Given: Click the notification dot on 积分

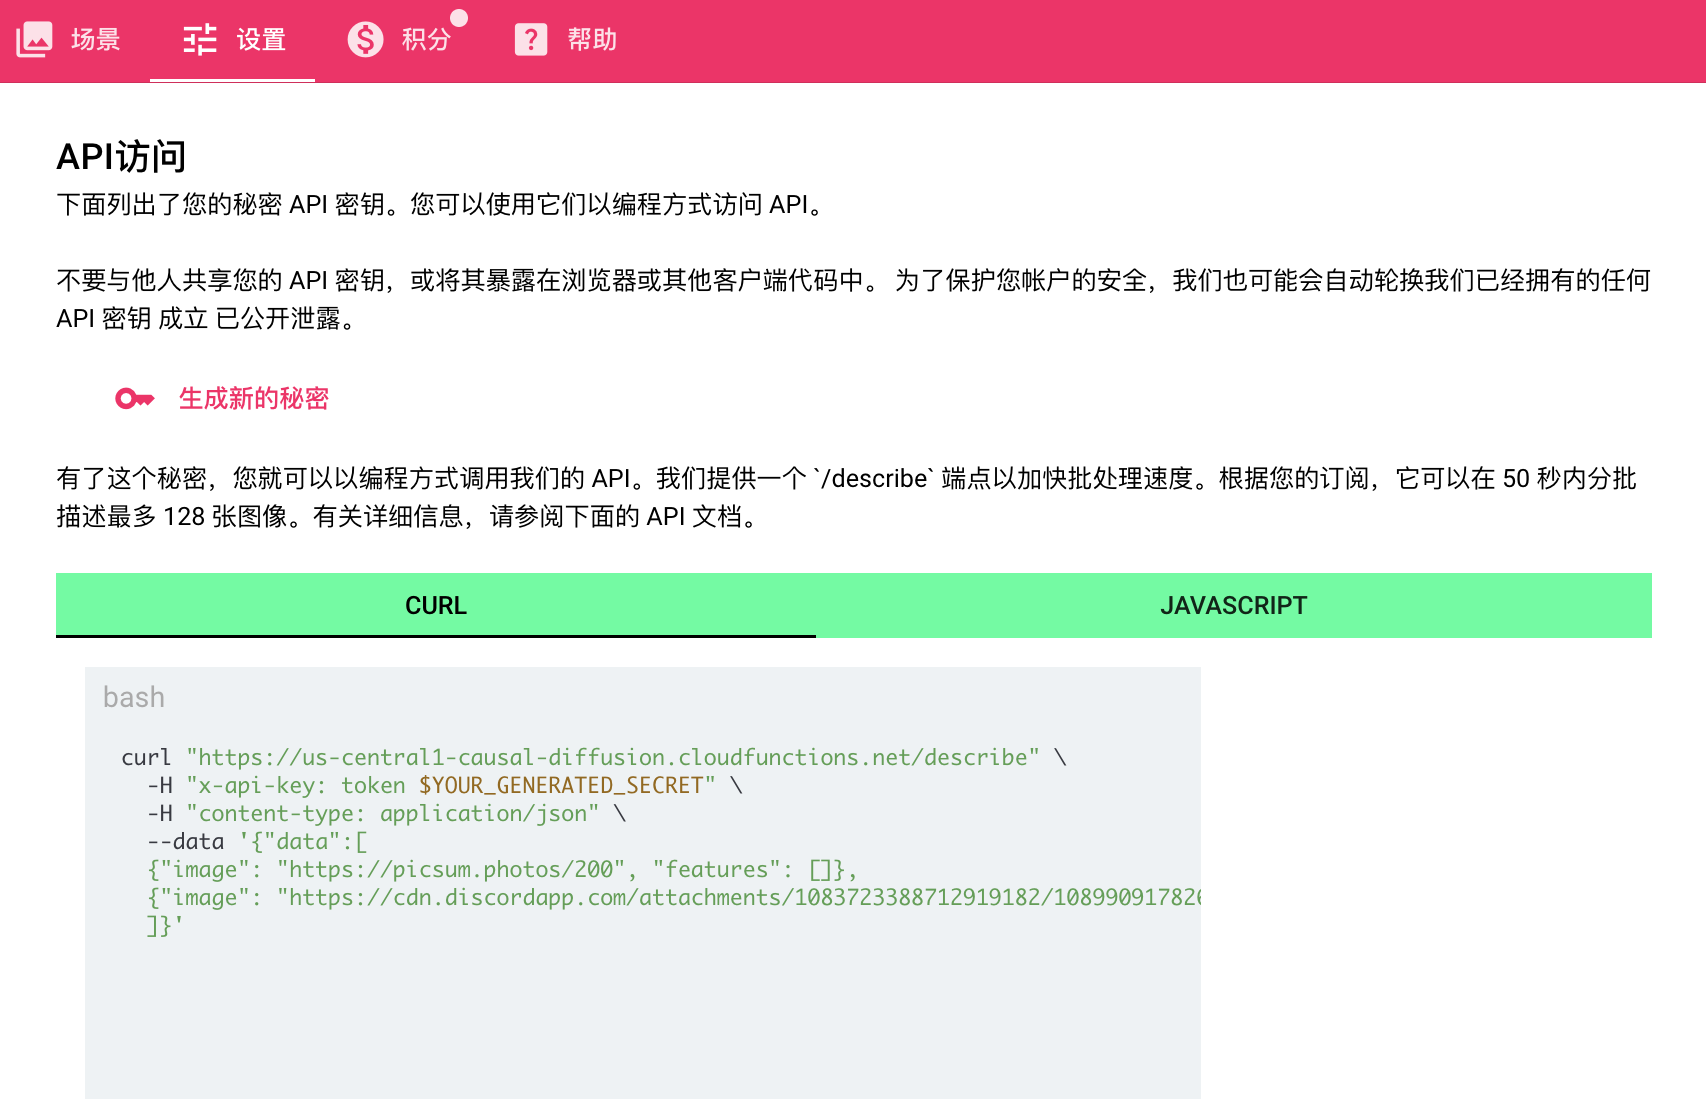Looking at the screenshot, I should click(459, 17).
